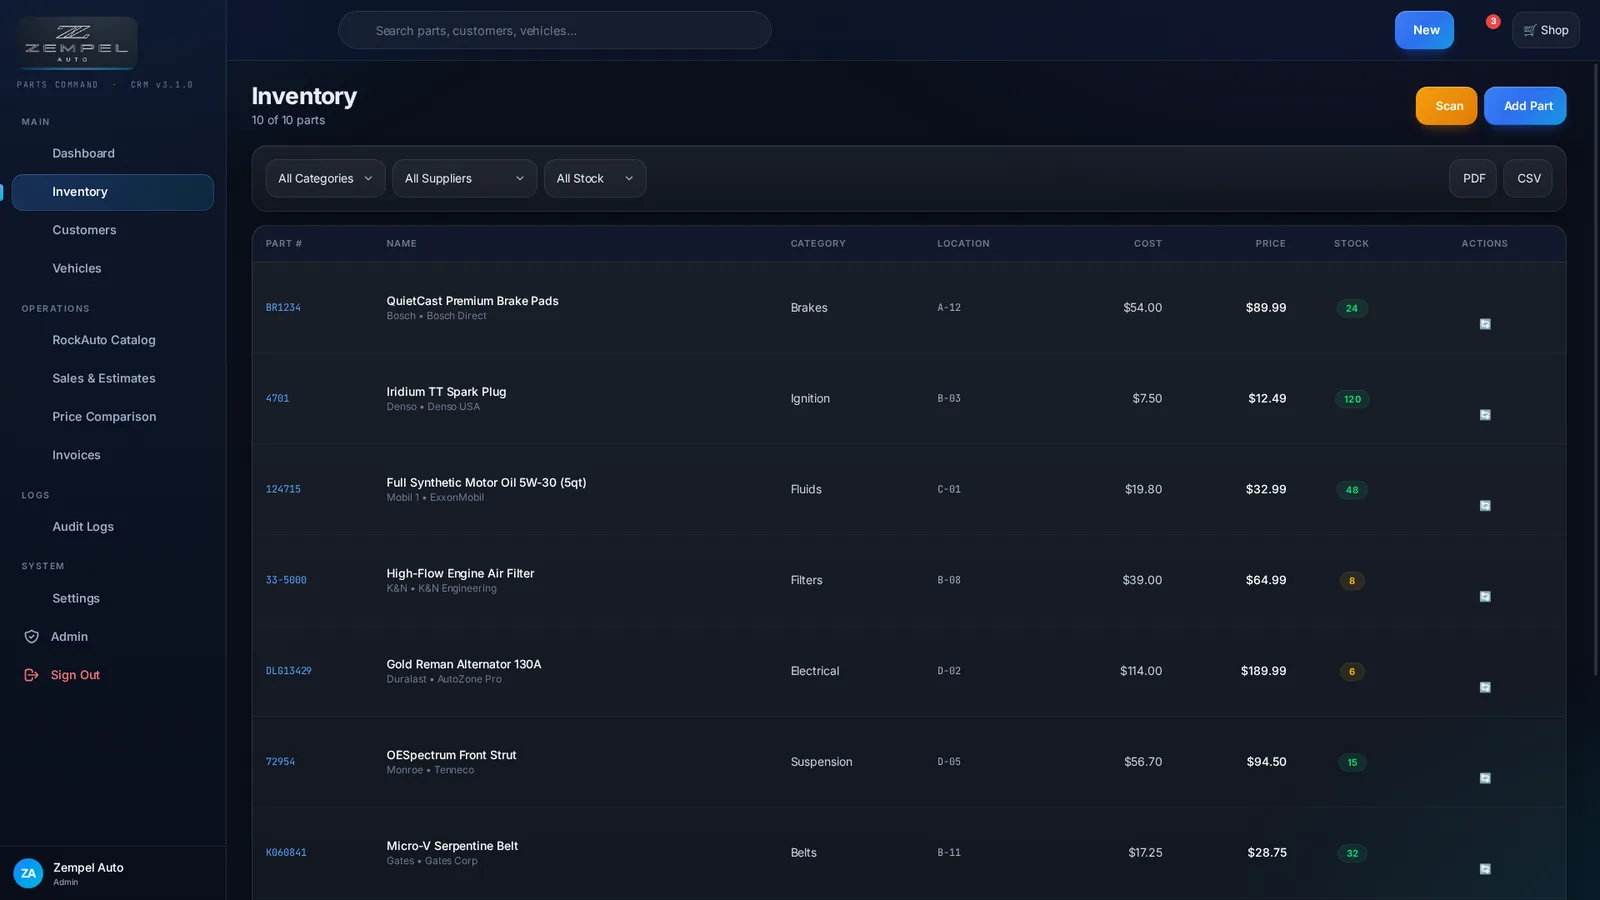Click the blue New button

point(1424,31)
